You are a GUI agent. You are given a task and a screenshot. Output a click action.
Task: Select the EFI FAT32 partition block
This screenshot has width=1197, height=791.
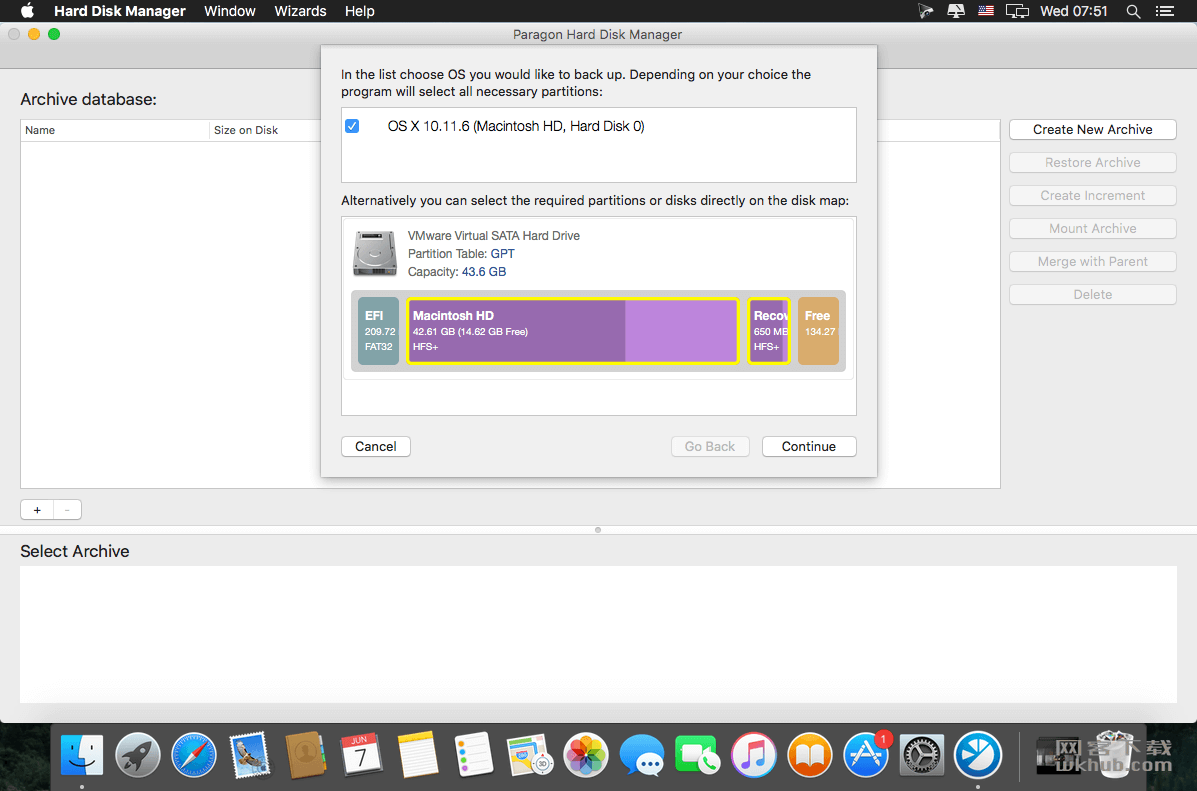tap(379, 331)
